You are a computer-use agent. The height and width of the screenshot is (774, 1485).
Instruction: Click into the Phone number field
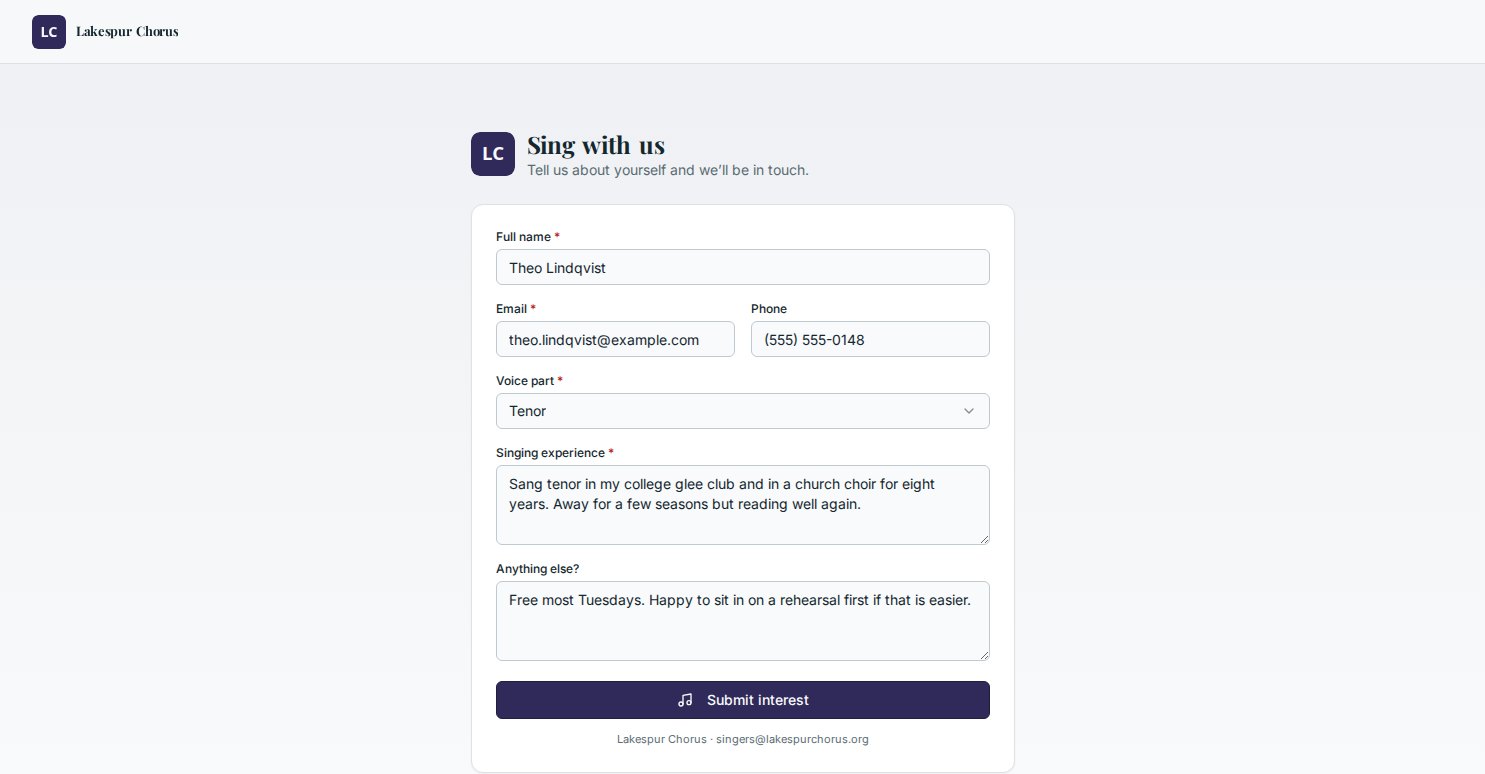(870, 339)
